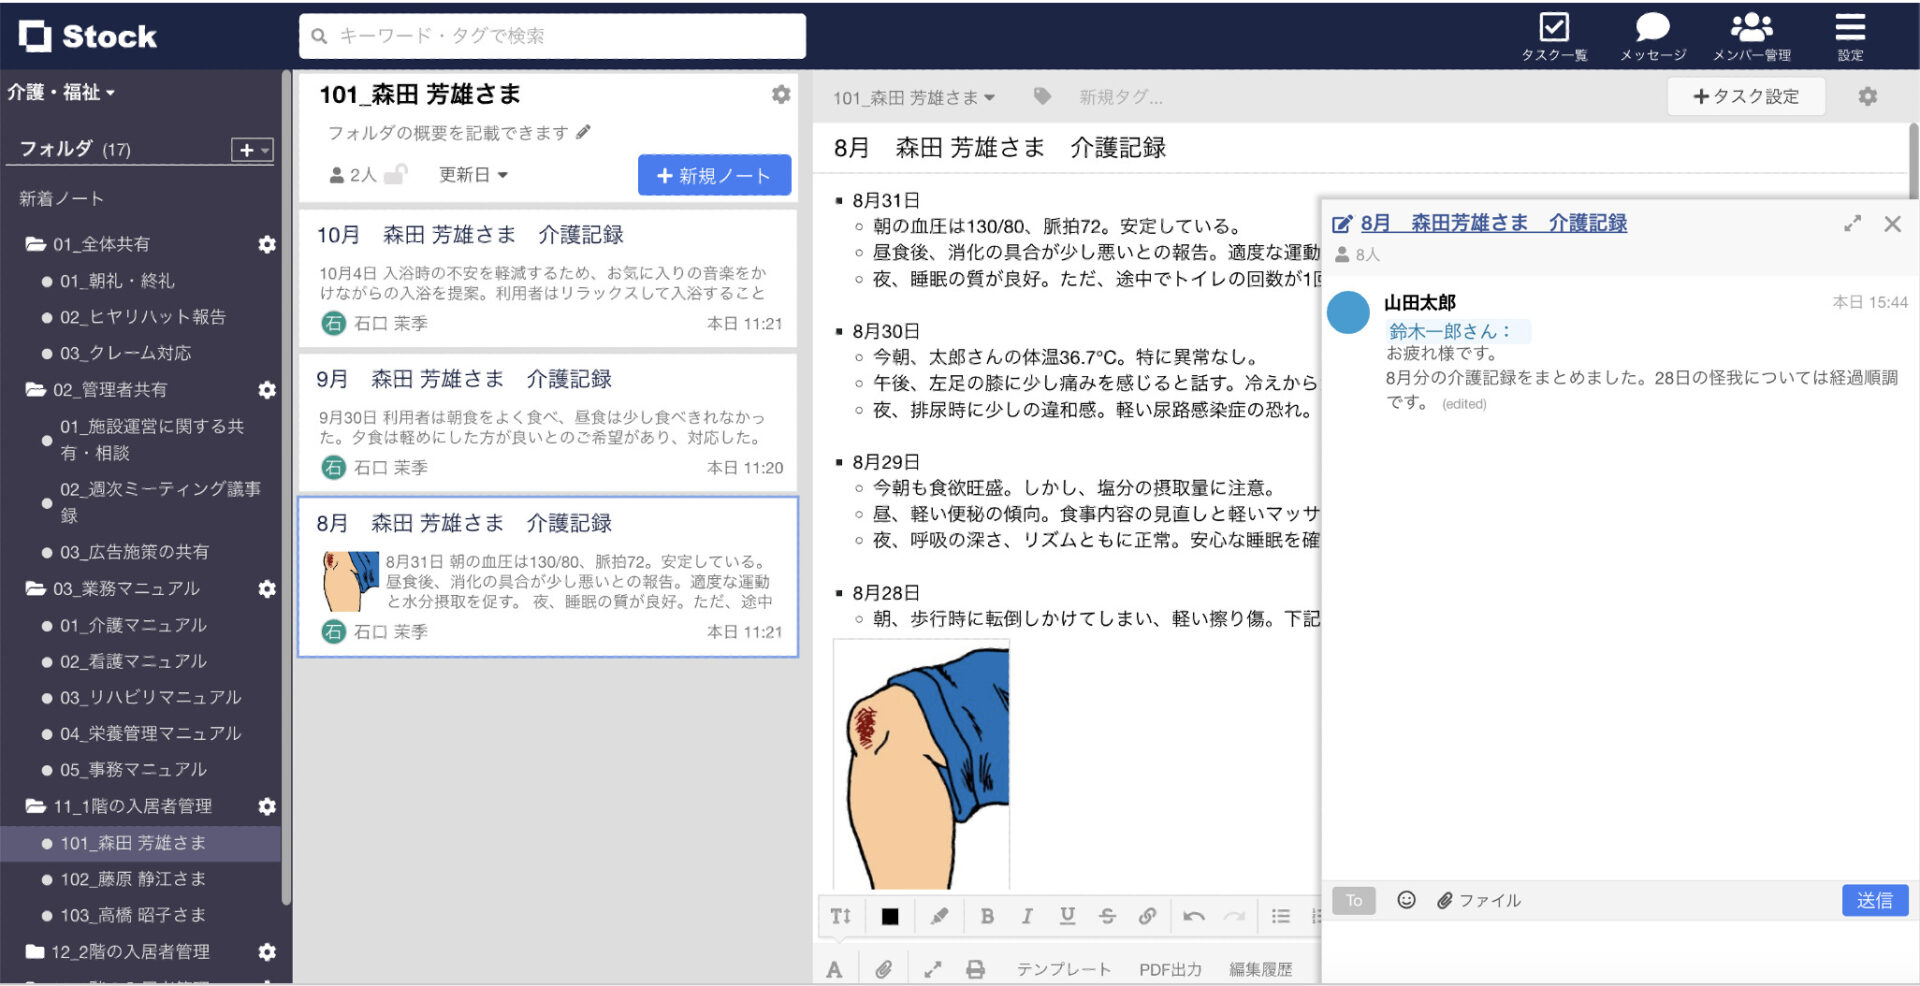Open the text size menu in editor toolbar
Image resolution: width=1920 pixels, height=986 pixels.
click(x=840, y=915)
